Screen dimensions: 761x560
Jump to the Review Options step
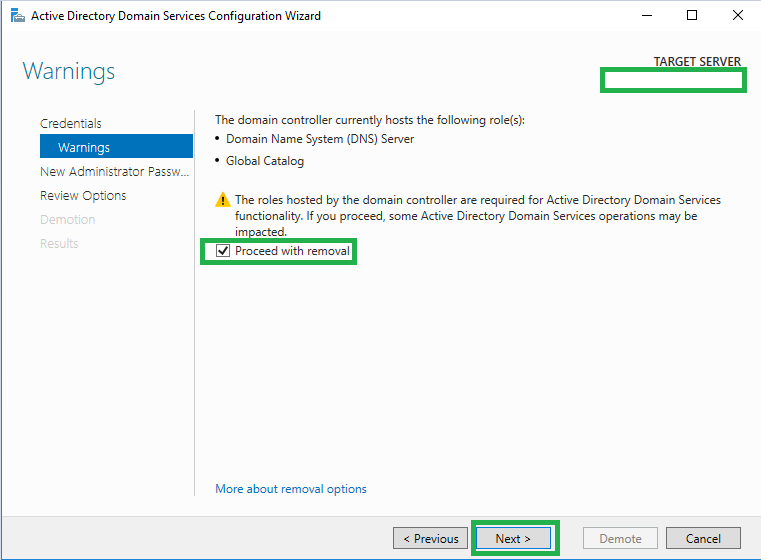coord(83,196)
